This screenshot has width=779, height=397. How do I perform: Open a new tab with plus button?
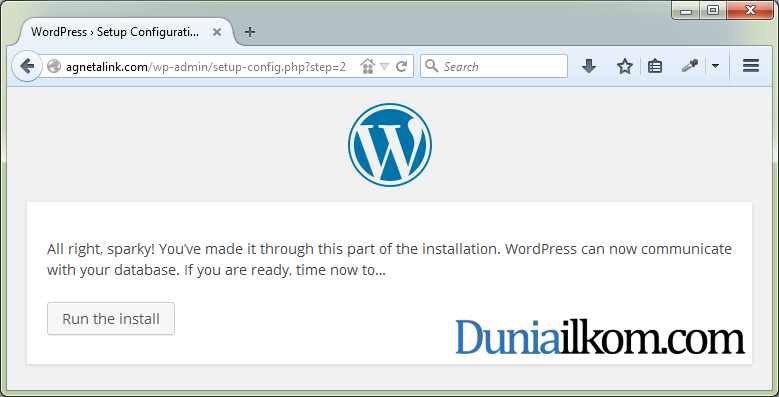click(250, 32)
